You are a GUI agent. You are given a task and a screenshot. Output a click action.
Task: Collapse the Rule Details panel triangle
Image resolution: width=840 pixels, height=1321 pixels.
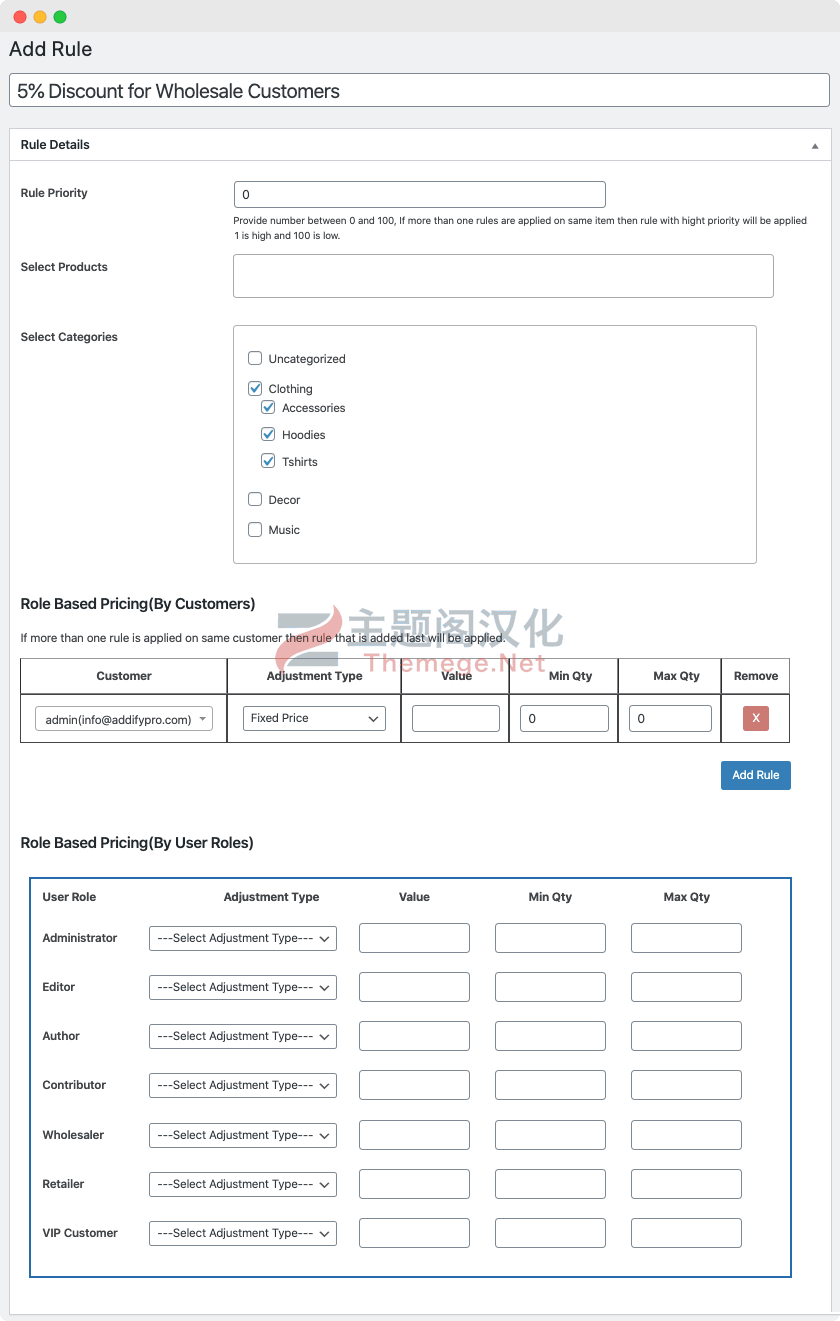(x=815, y=146)
